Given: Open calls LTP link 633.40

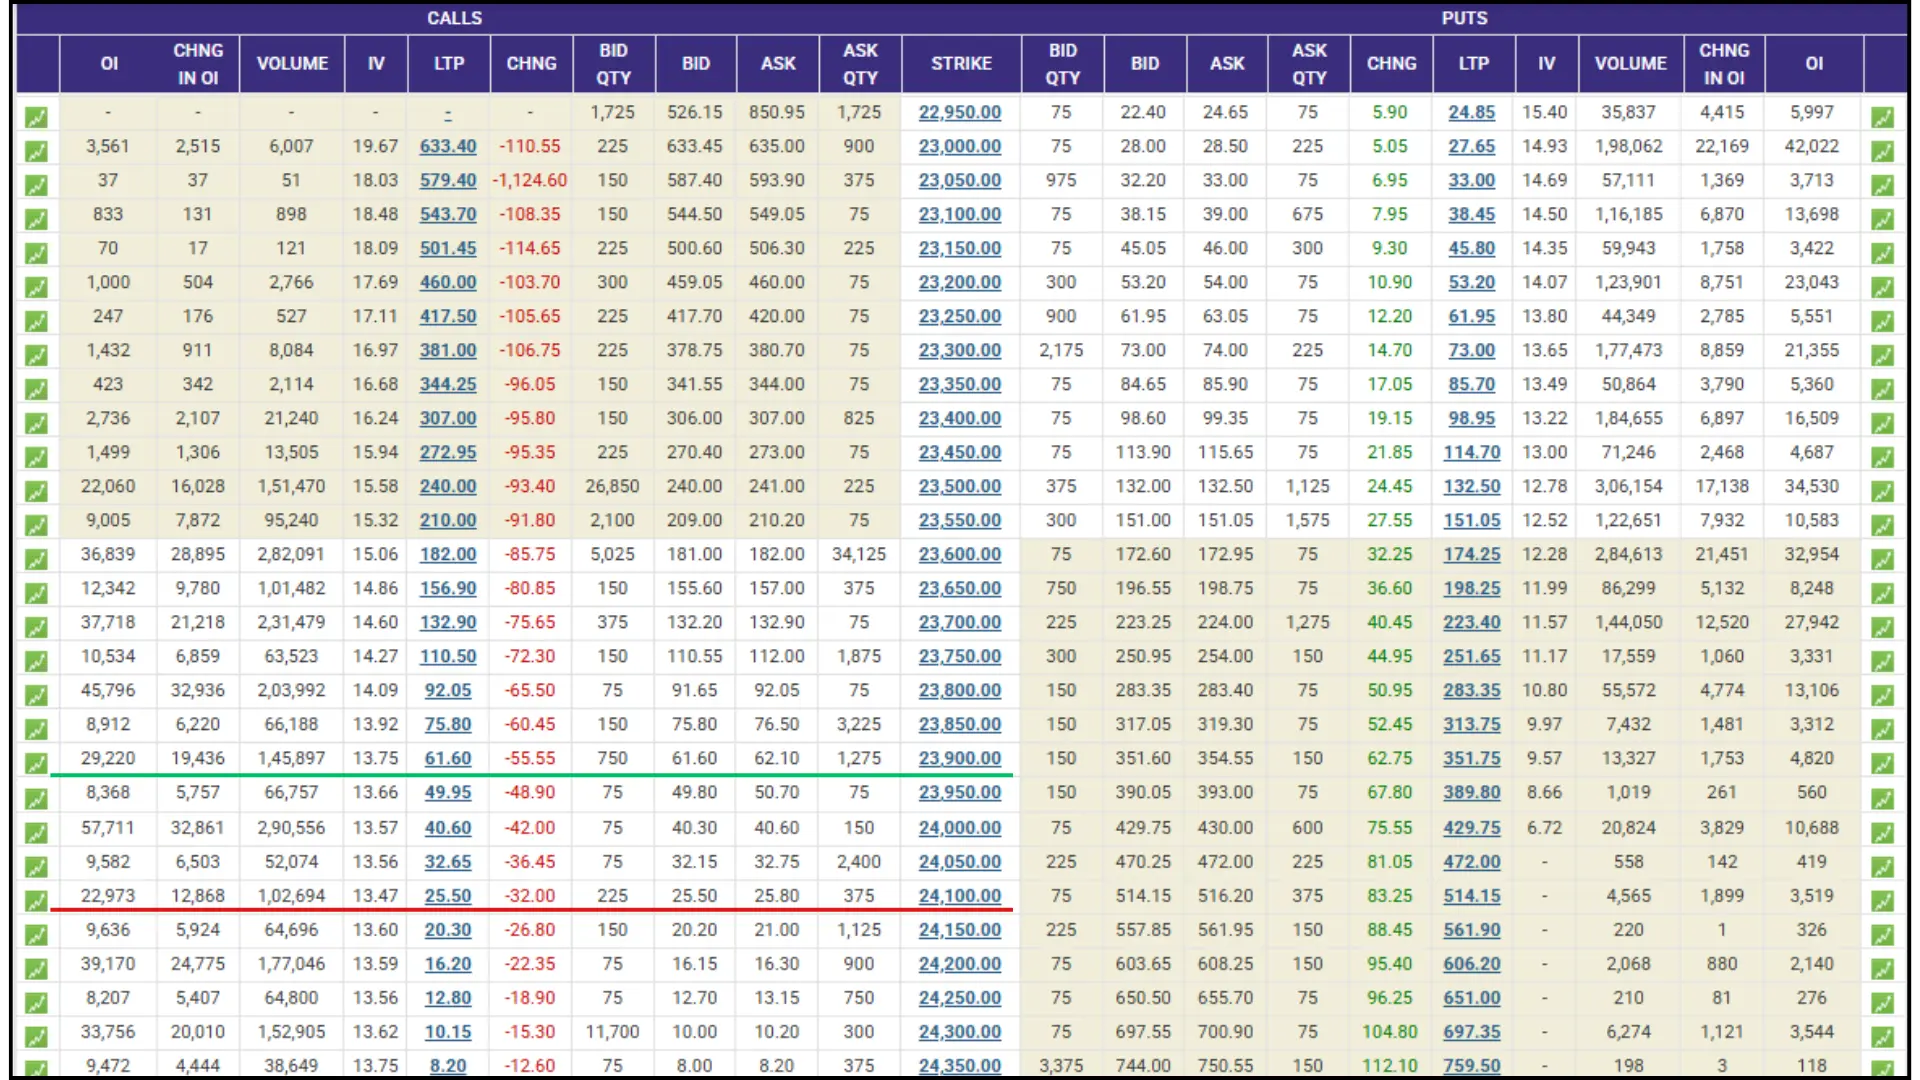Looking at the screenshot, I should coord(448,146).
